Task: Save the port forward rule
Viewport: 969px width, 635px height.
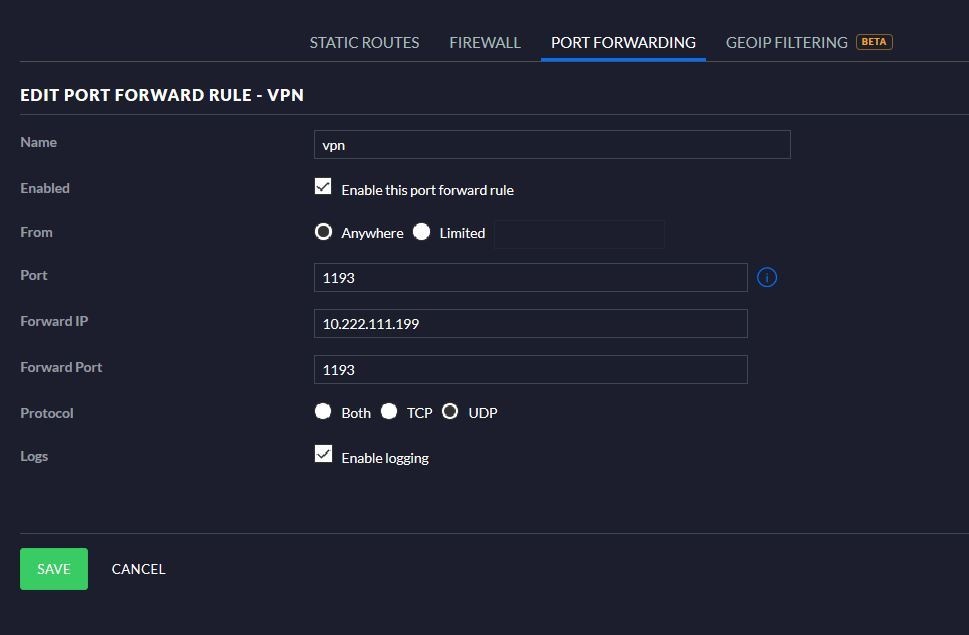Action: click(54, 569)
